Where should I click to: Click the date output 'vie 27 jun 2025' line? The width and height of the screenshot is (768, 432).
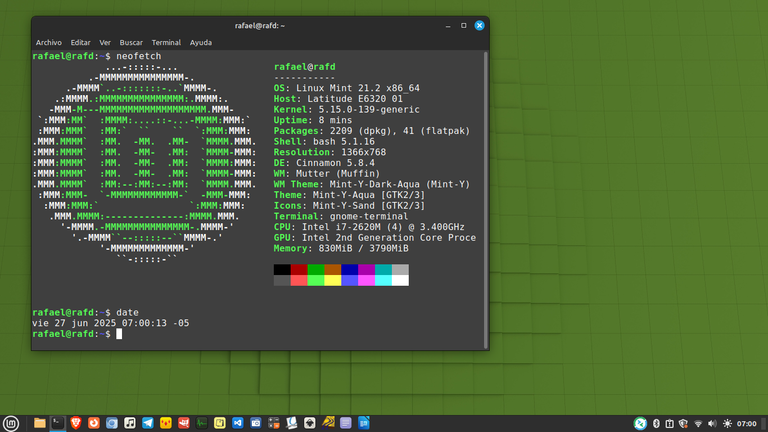(111, 323)
